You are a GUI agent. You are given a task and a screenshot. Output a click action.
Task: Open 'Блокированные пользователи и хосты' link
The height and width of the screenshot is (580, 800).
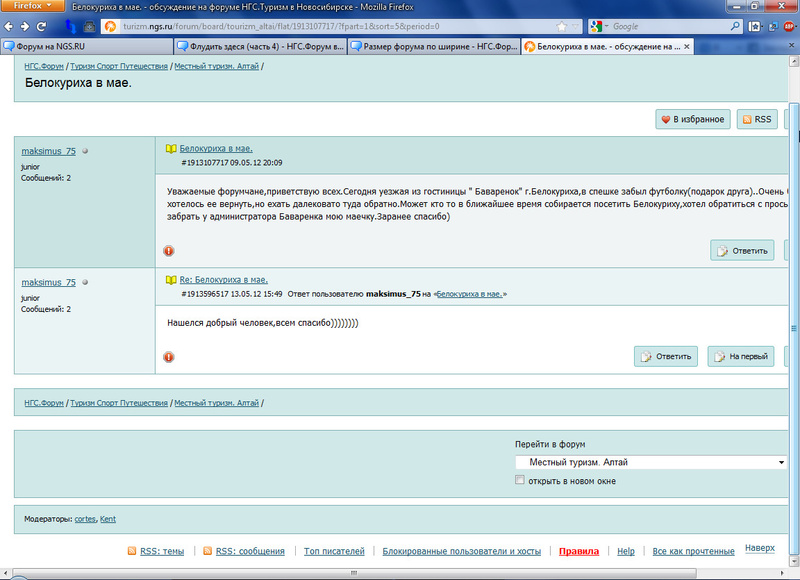462,551
